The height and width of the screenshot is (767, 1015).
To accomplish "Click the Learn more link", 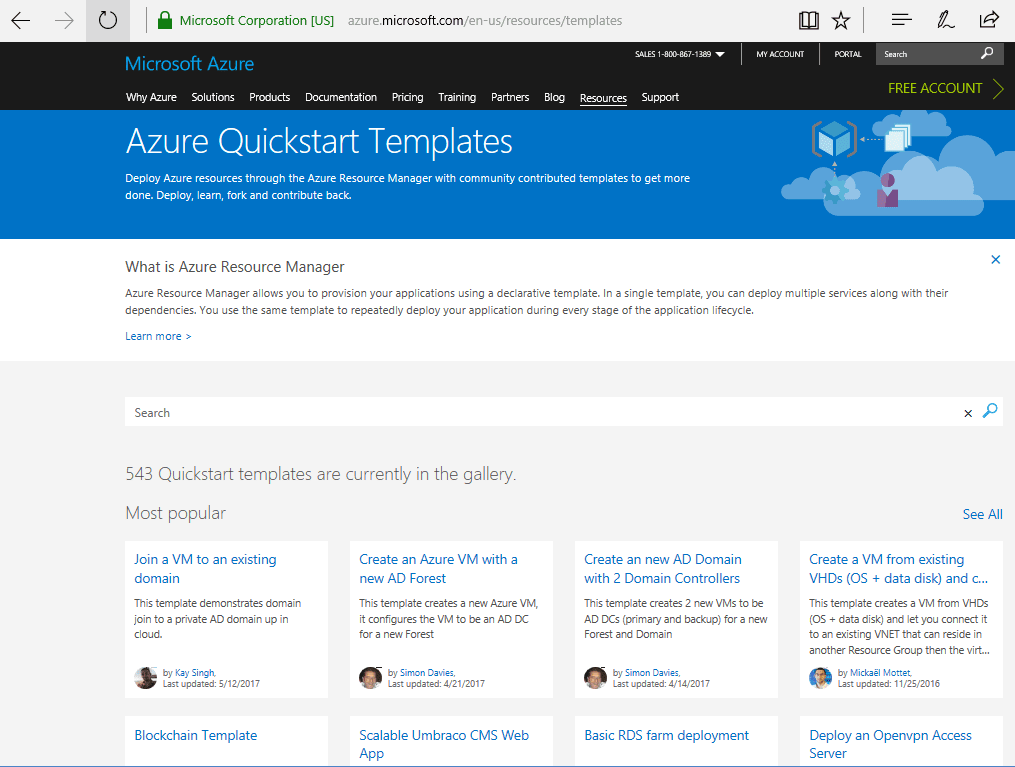I will coord(158,336).
